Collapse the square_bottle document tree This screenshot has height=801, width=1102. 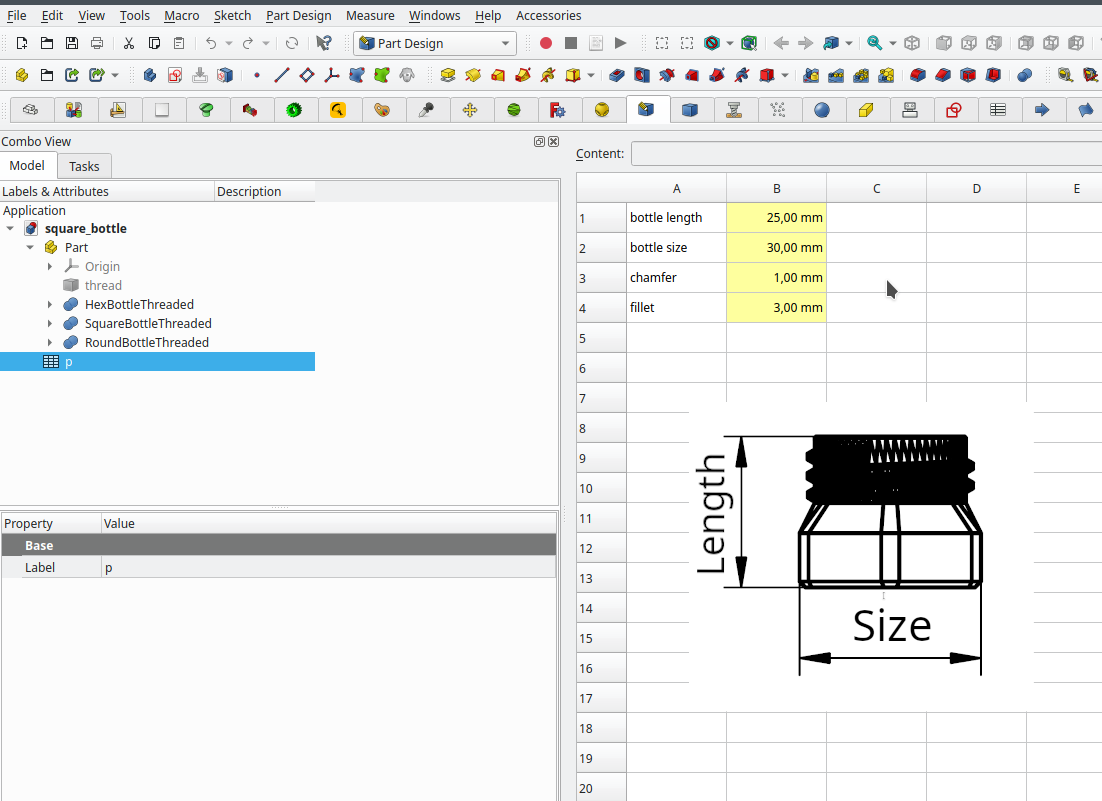tap(11, 228)
